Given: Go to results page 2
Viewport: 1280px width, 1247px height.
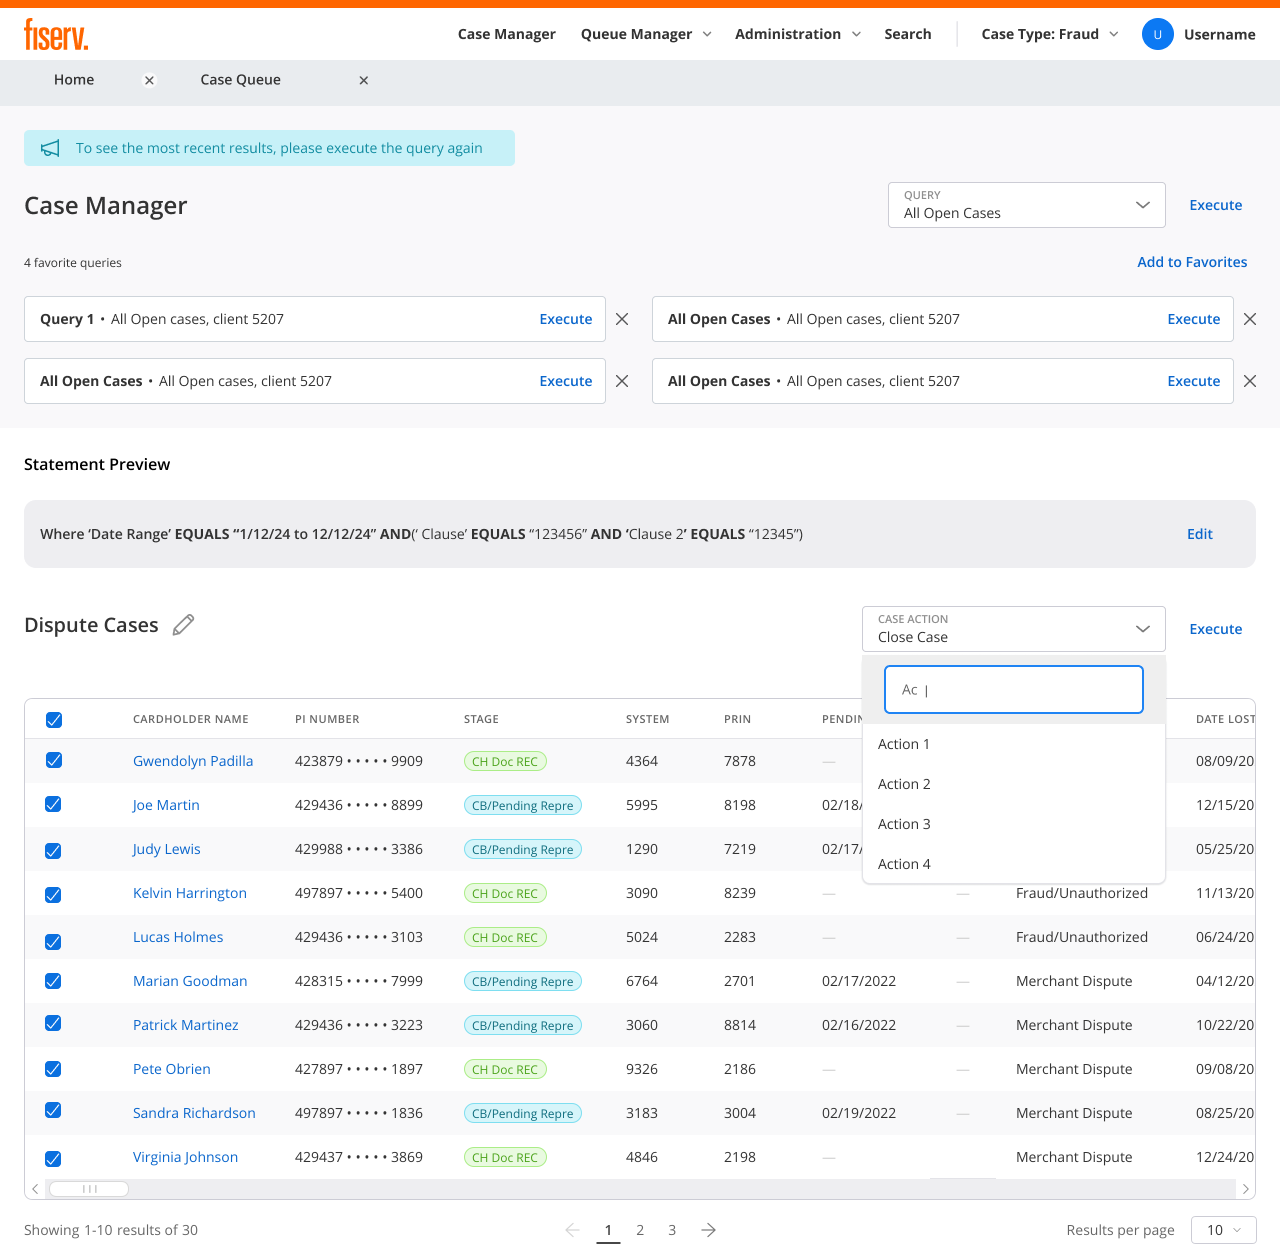Looking at the screenshot, I should pyautogui.click(x=640, y=1230).
